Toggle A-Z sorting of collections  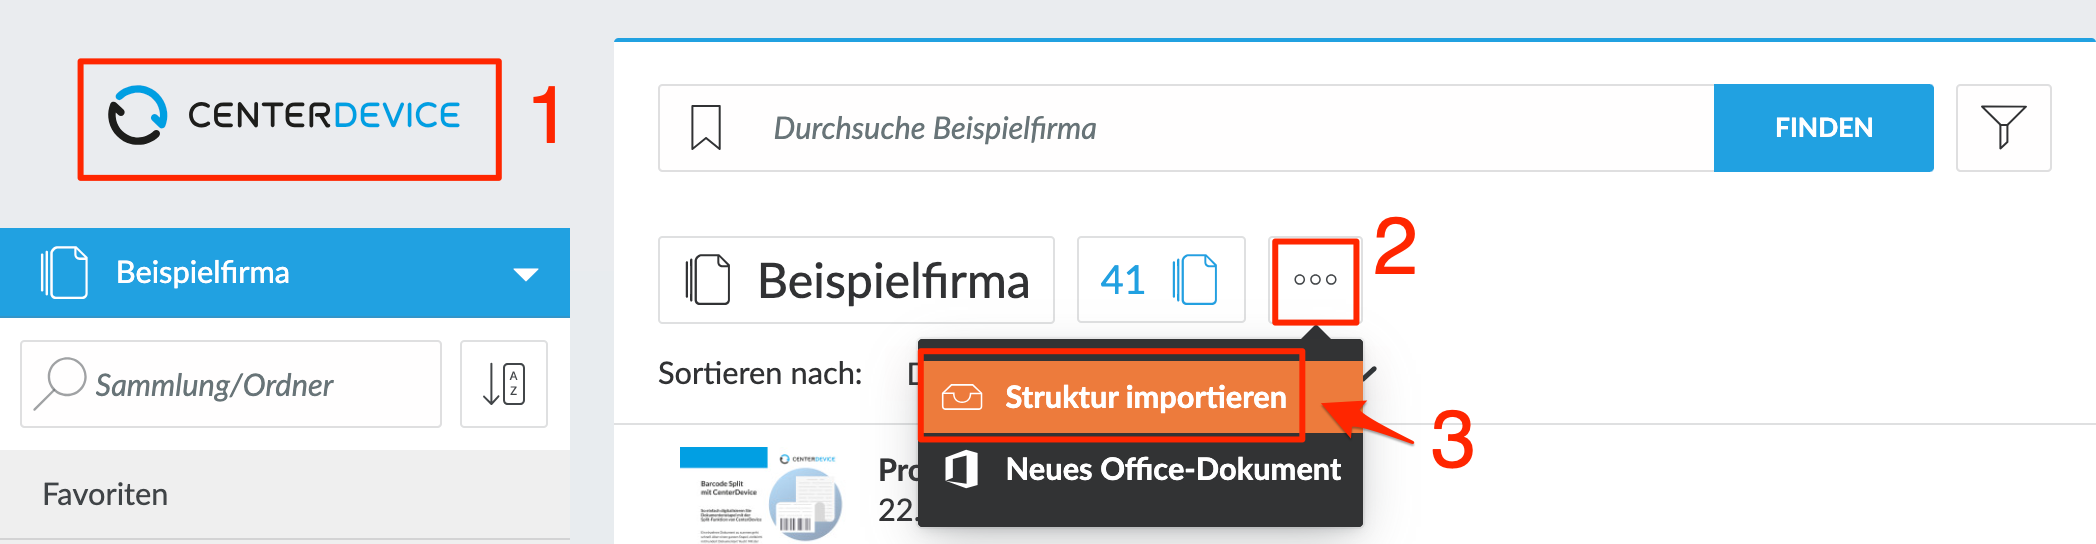[x=504, y=384]
